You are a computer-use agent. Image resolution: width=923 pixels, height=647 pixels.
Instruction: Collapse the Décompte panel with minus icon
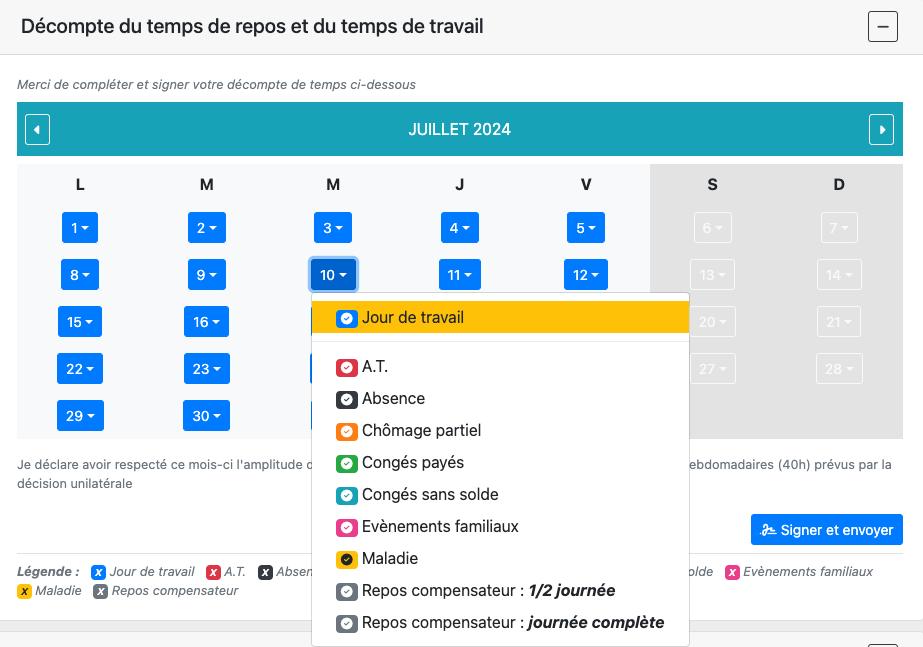[x=882, y=27]
